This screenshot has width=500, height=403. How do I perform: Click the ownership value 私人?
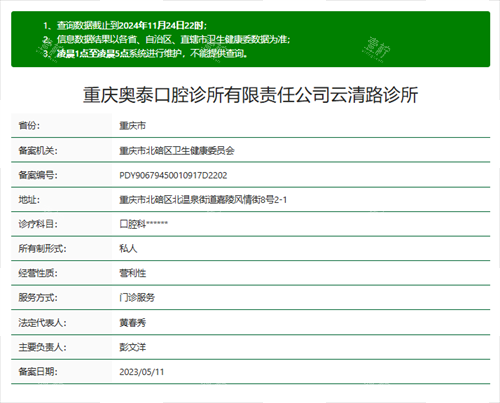click(128, 248)
